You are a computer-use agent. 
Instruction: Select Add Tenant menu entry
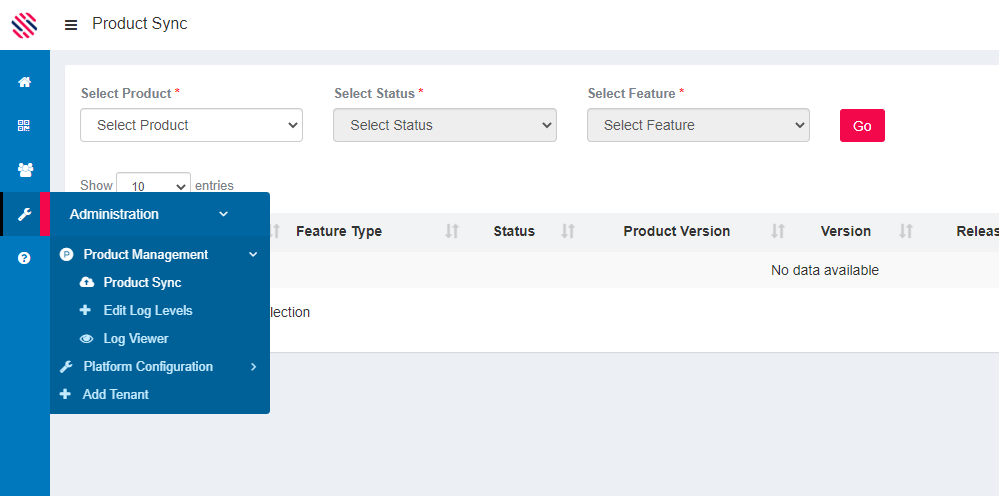pyautogui.click(x=115, y=395)
